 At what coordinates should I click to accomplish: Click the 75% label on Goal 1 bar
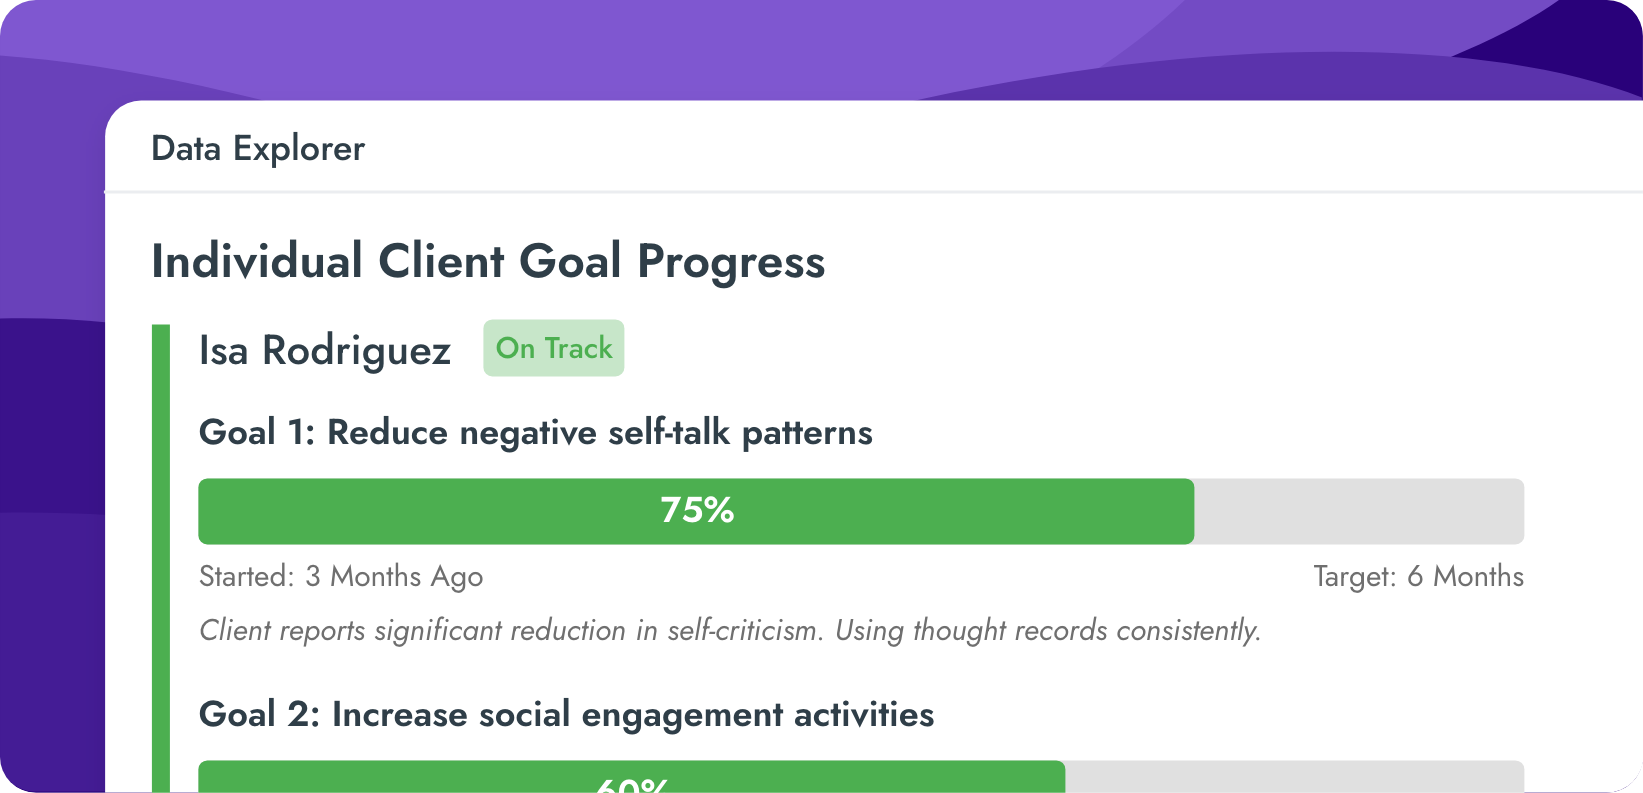click(x=697, y=510)
